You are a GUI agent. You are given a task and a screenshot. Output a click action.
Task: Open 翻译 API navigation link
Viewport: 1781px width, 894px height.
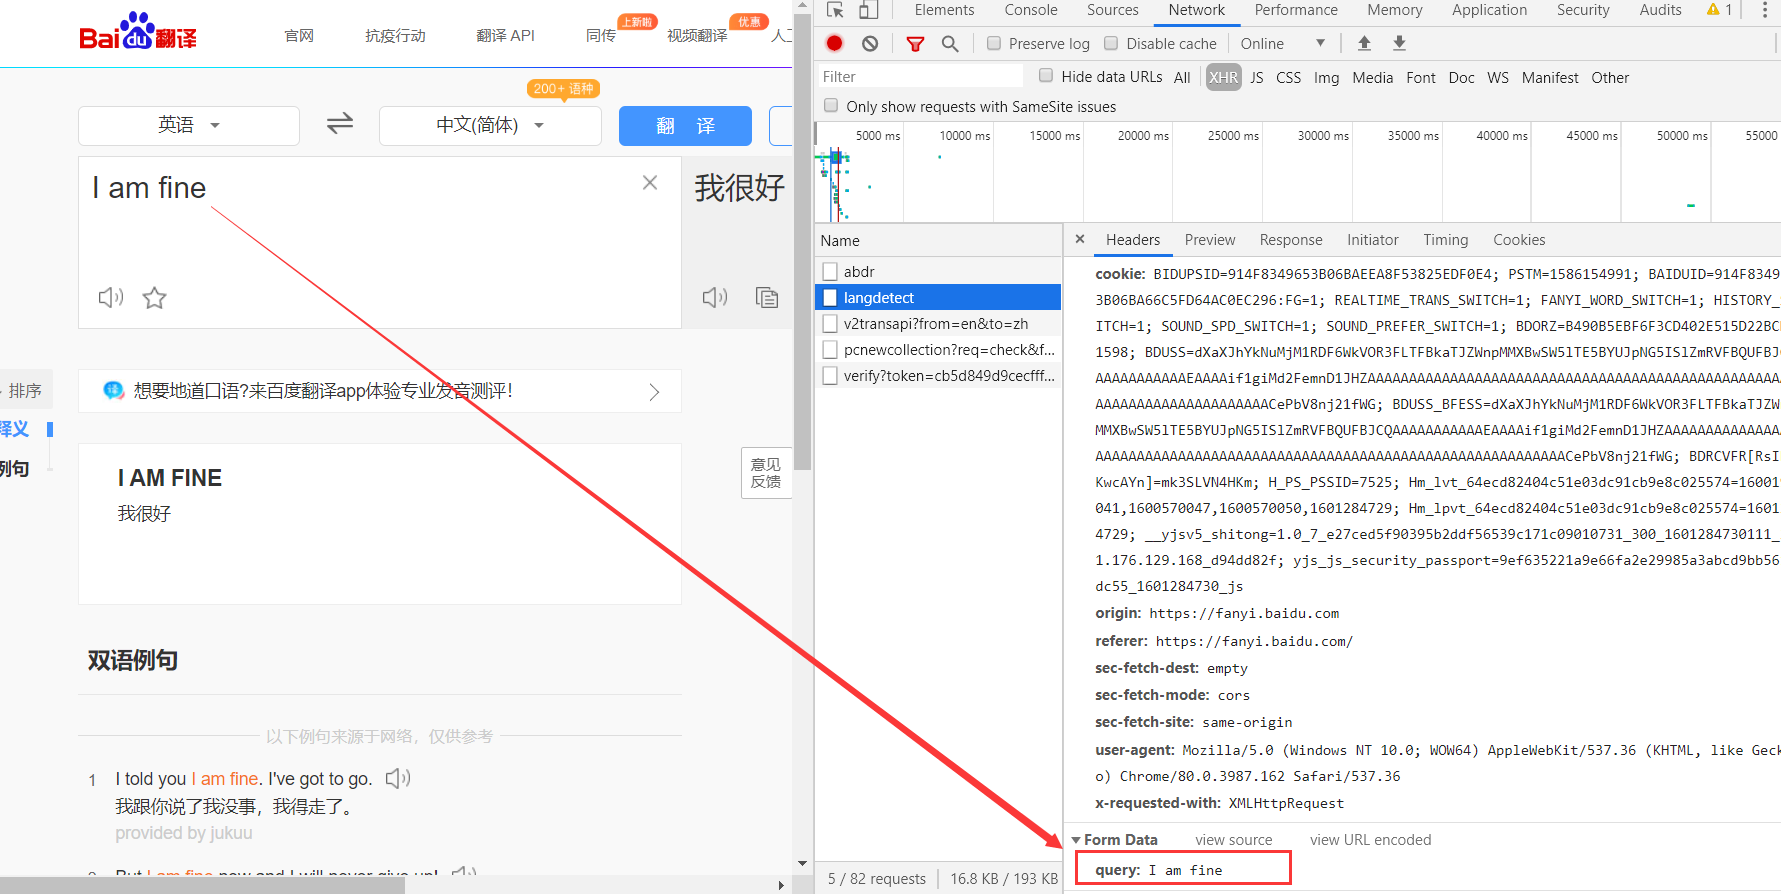click(505, 36)
